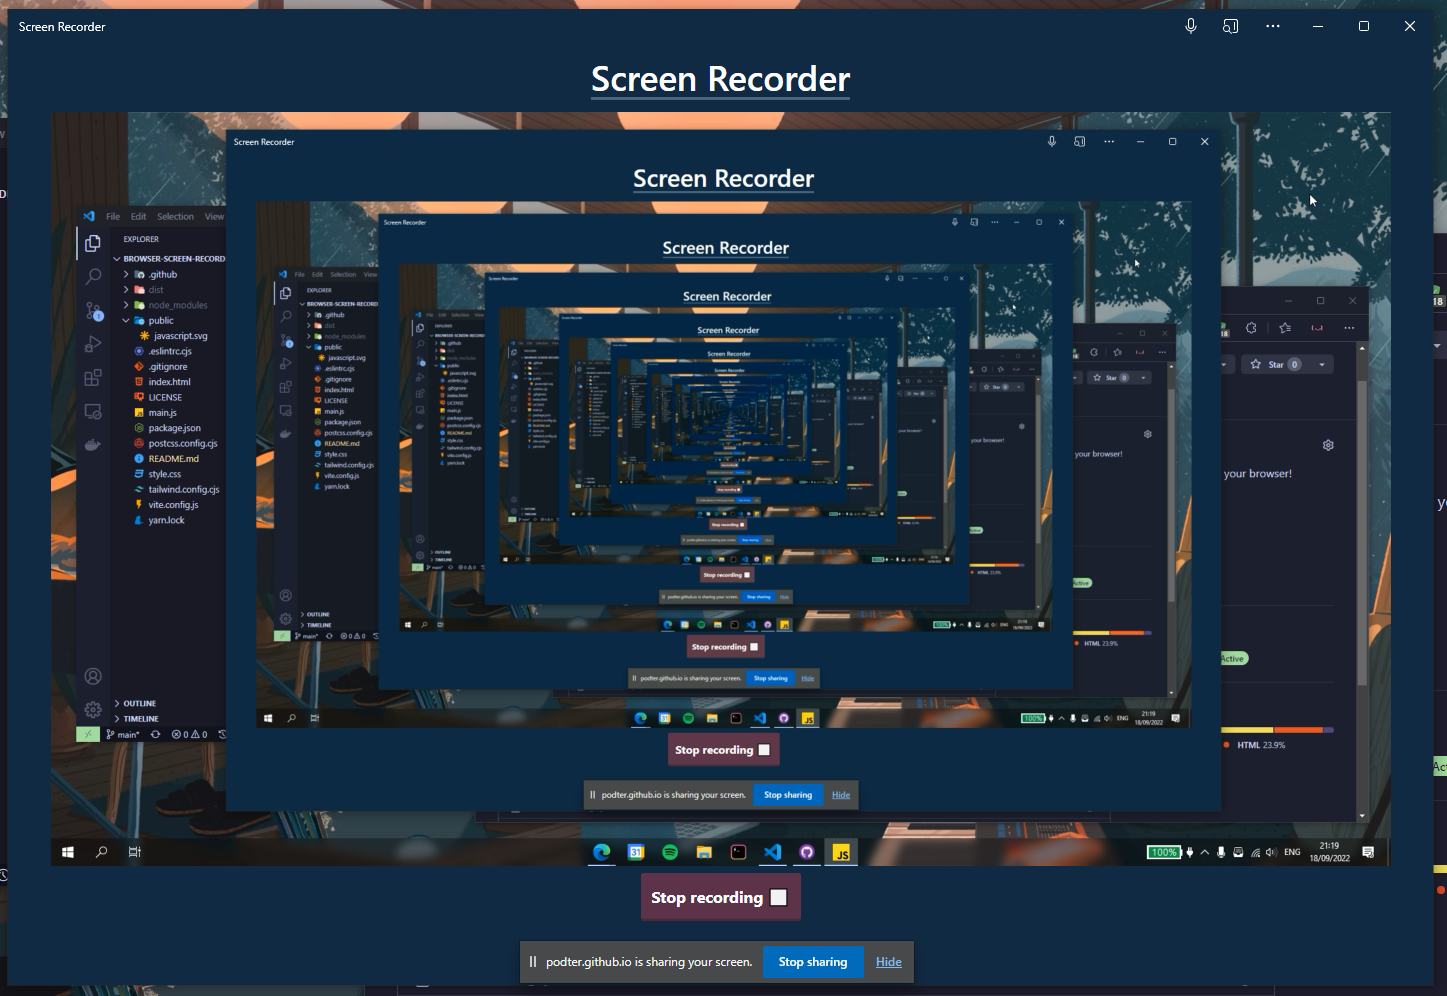The width and height of the screenshot is (1447, 996).
Task: Click the VS Code icon on the largest previewed taskbar
Action: [x=772, y=852]
